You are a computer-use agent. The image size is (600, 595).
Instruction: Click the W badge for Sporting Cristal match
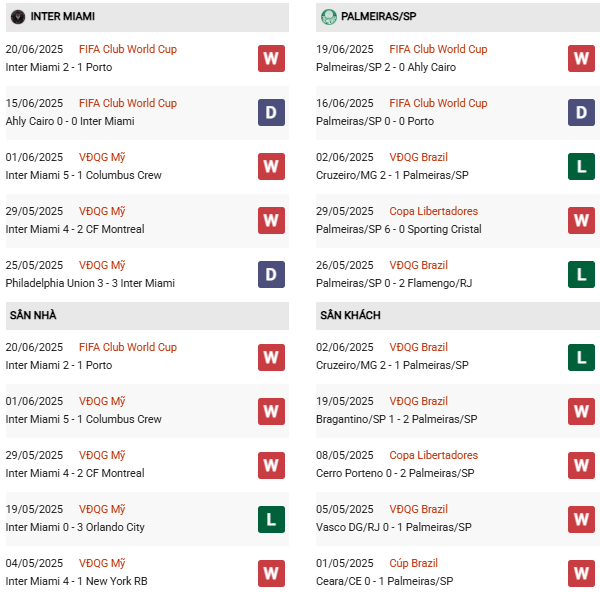click(x=581, y=221)
